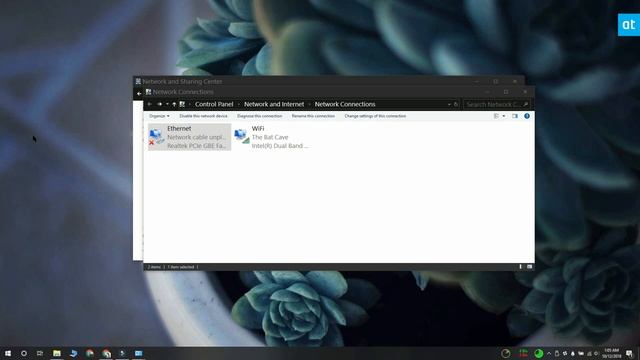Click the Network and Internet breadcrumb
The image size is (640, 360).
pos(274,104)
